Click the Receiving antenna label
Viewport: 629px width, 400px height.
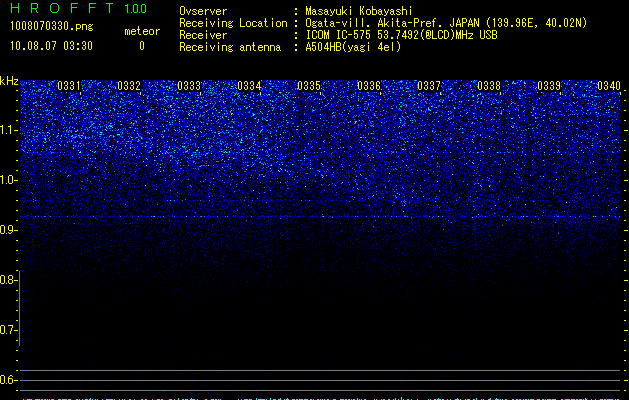coord(230,47)
